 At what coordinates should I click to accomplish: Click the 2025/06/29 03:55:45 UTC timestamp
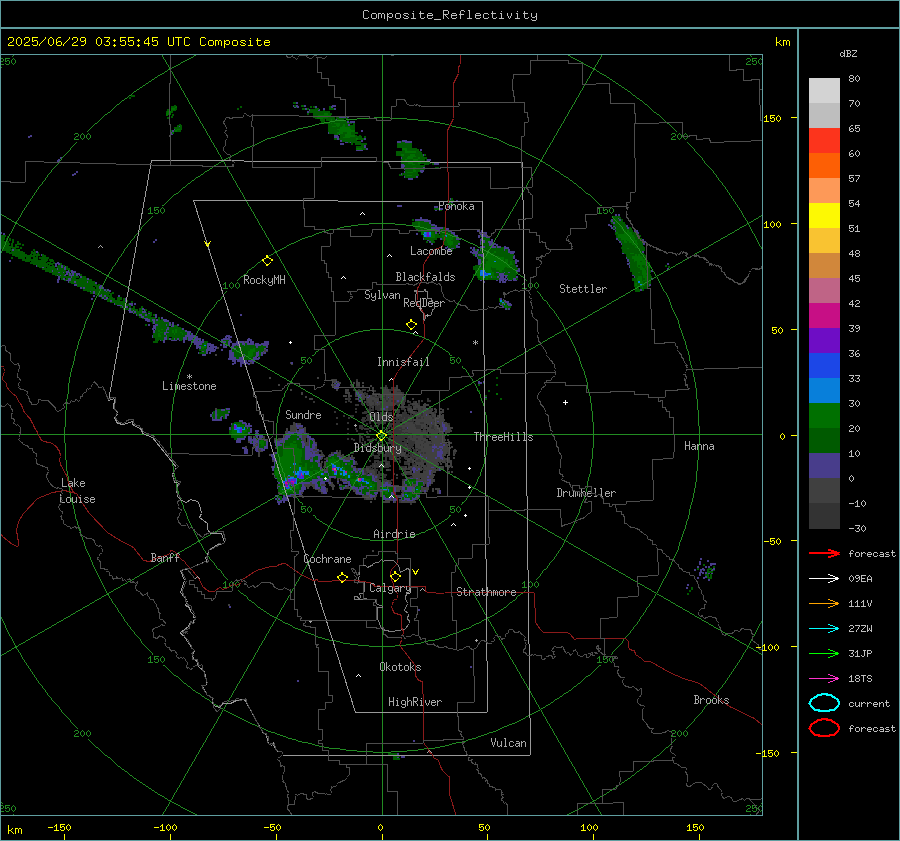99,42
